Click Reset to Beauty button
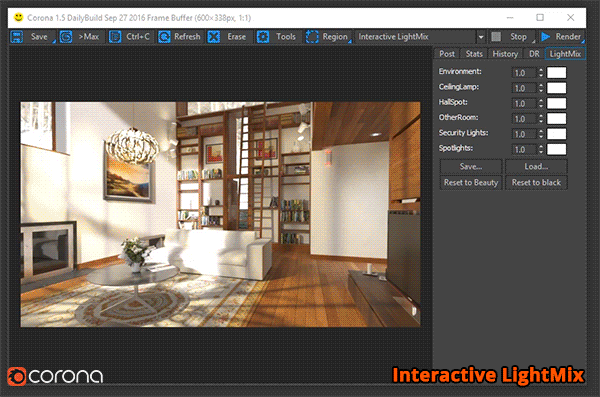Screen dimensions: 600x397 (471, 183)
